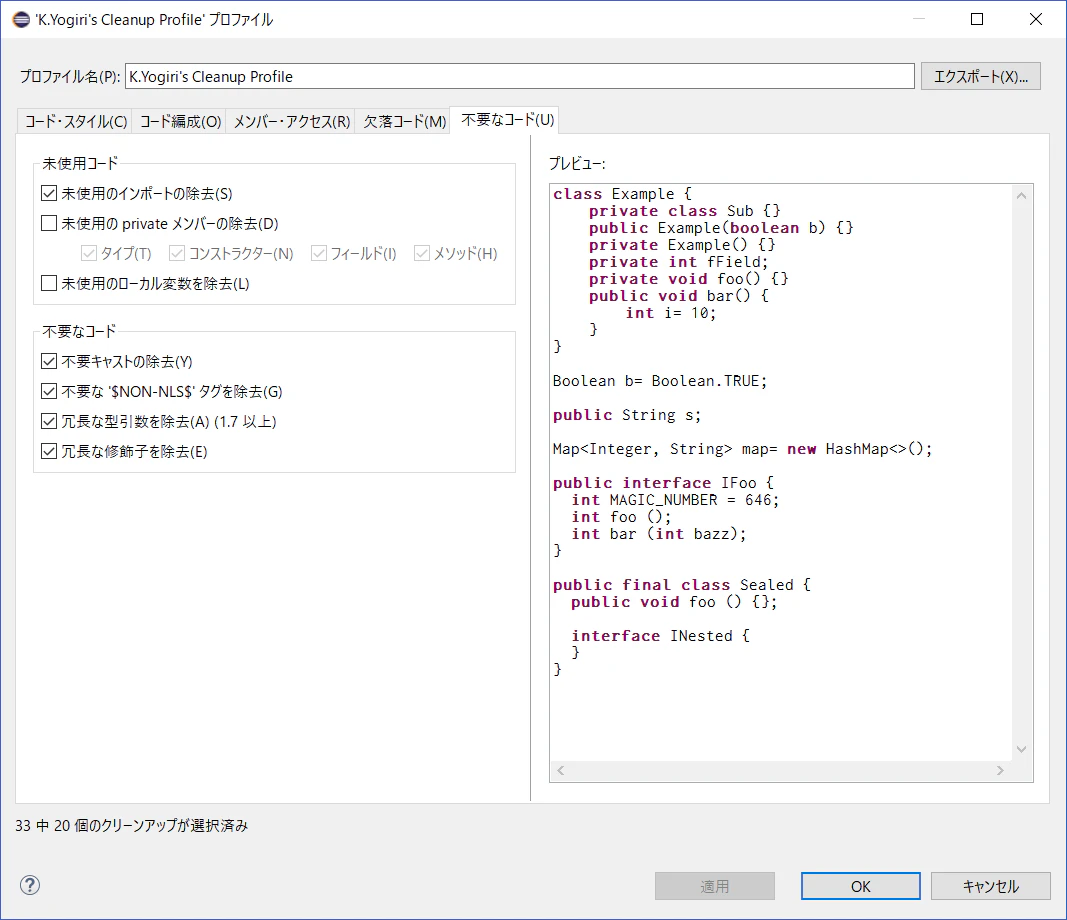Viewport: 1067px width, 920px height.
Task: Go to 欠落コード(M) tab
Action: click(404, 121)
